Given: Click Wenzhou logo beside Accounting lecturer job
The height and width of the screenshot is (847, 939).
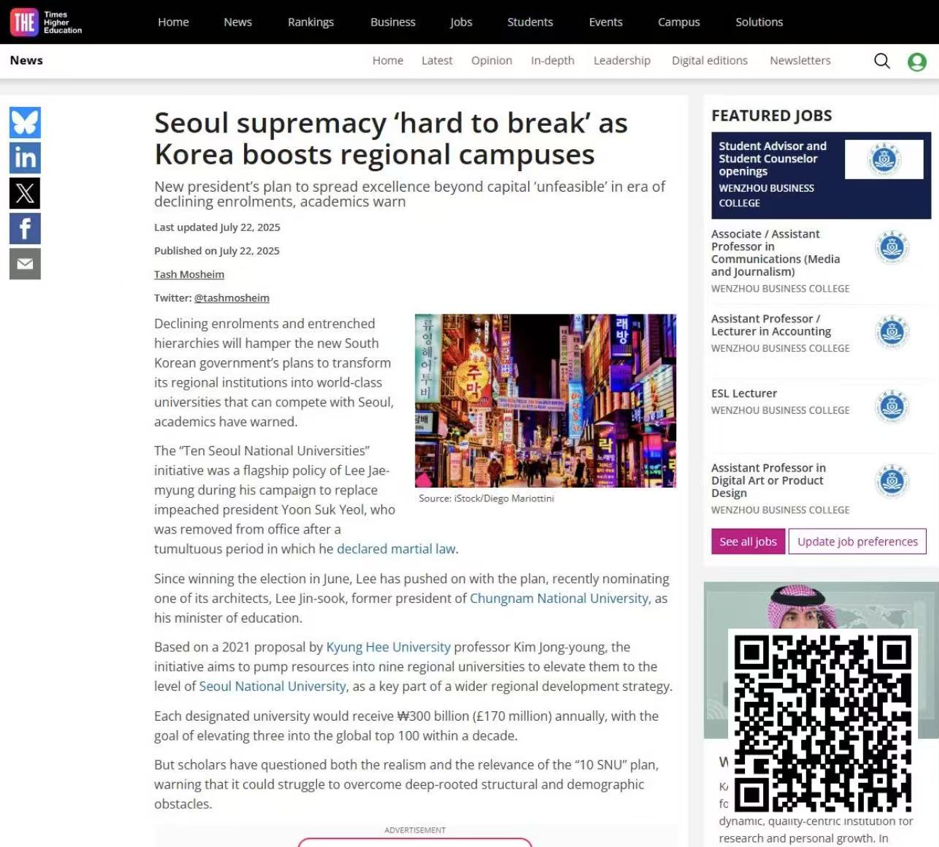Looking at the screenshot, I should click(x=892, y=332).
